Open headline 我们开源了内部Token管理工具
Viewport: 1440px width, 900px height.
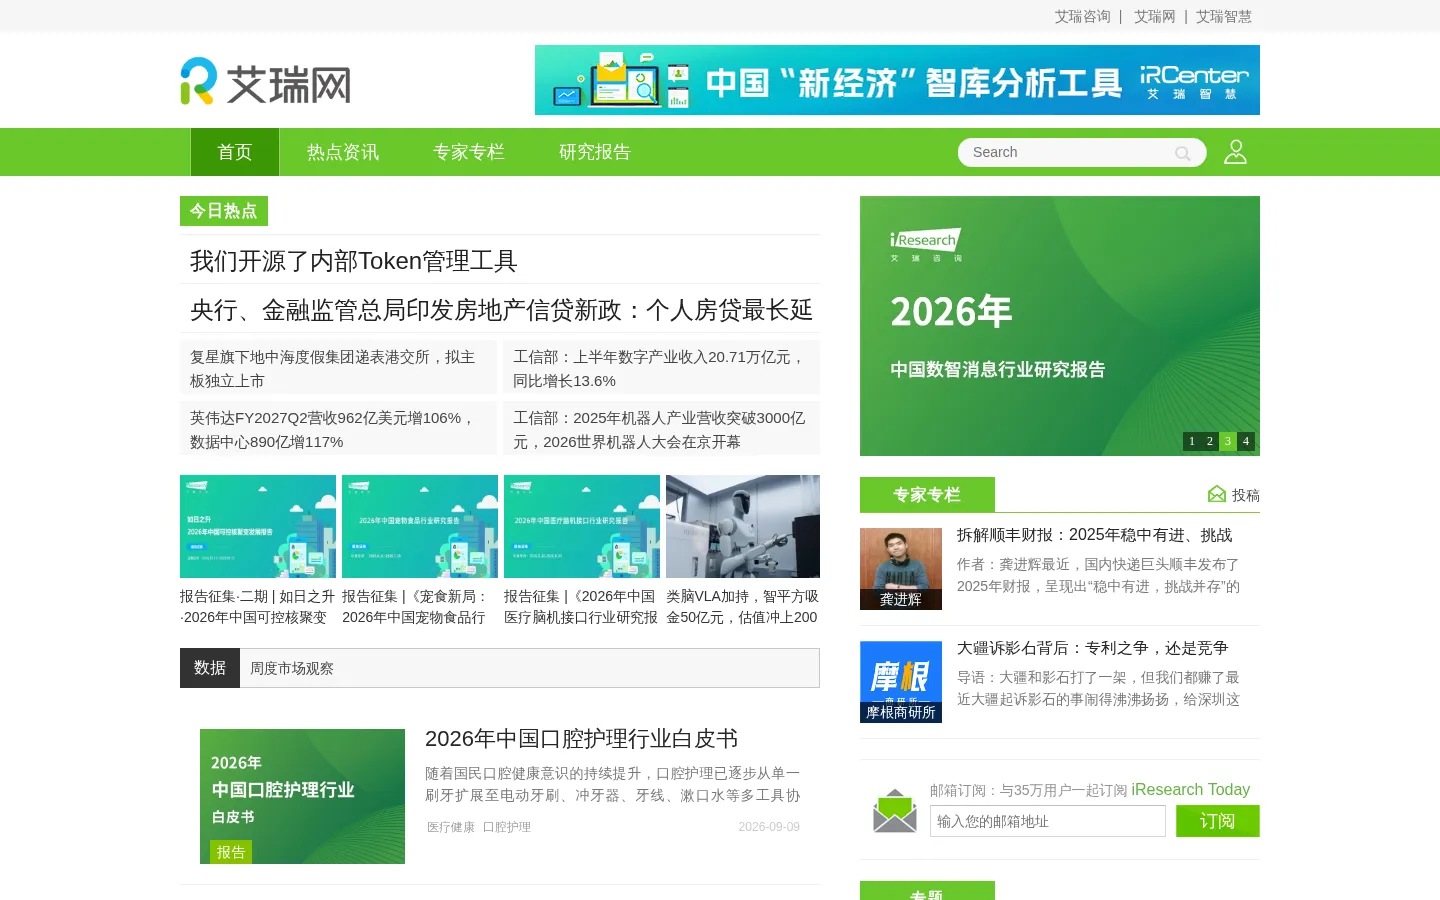coord(354,261)
